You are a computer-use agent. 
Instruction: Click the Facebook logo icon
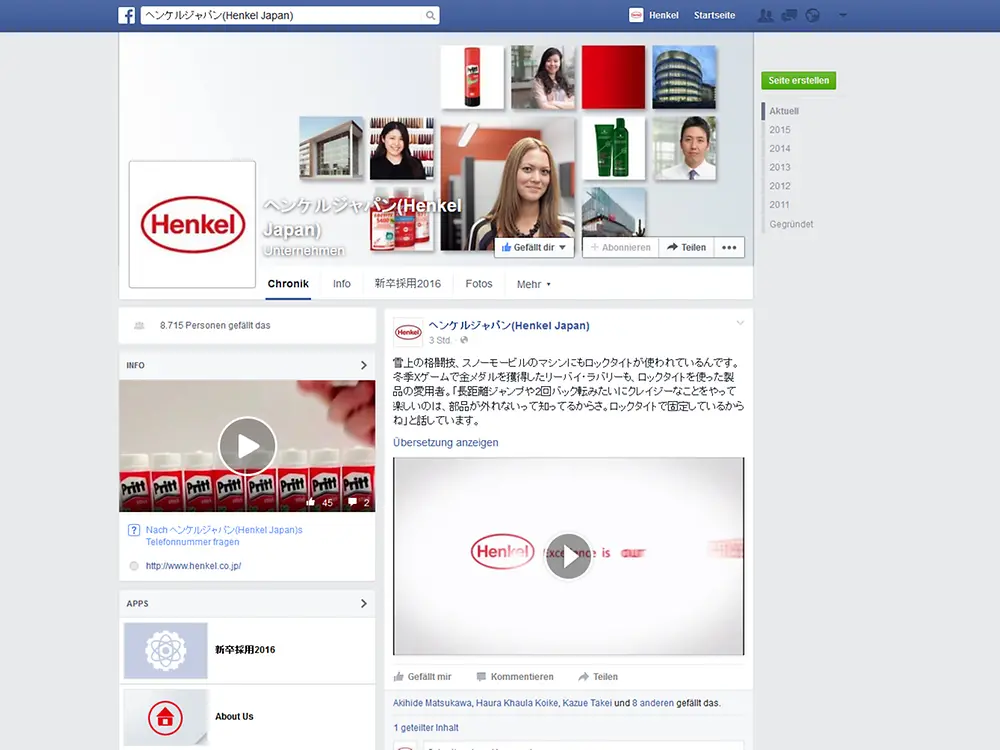[126, 15]
